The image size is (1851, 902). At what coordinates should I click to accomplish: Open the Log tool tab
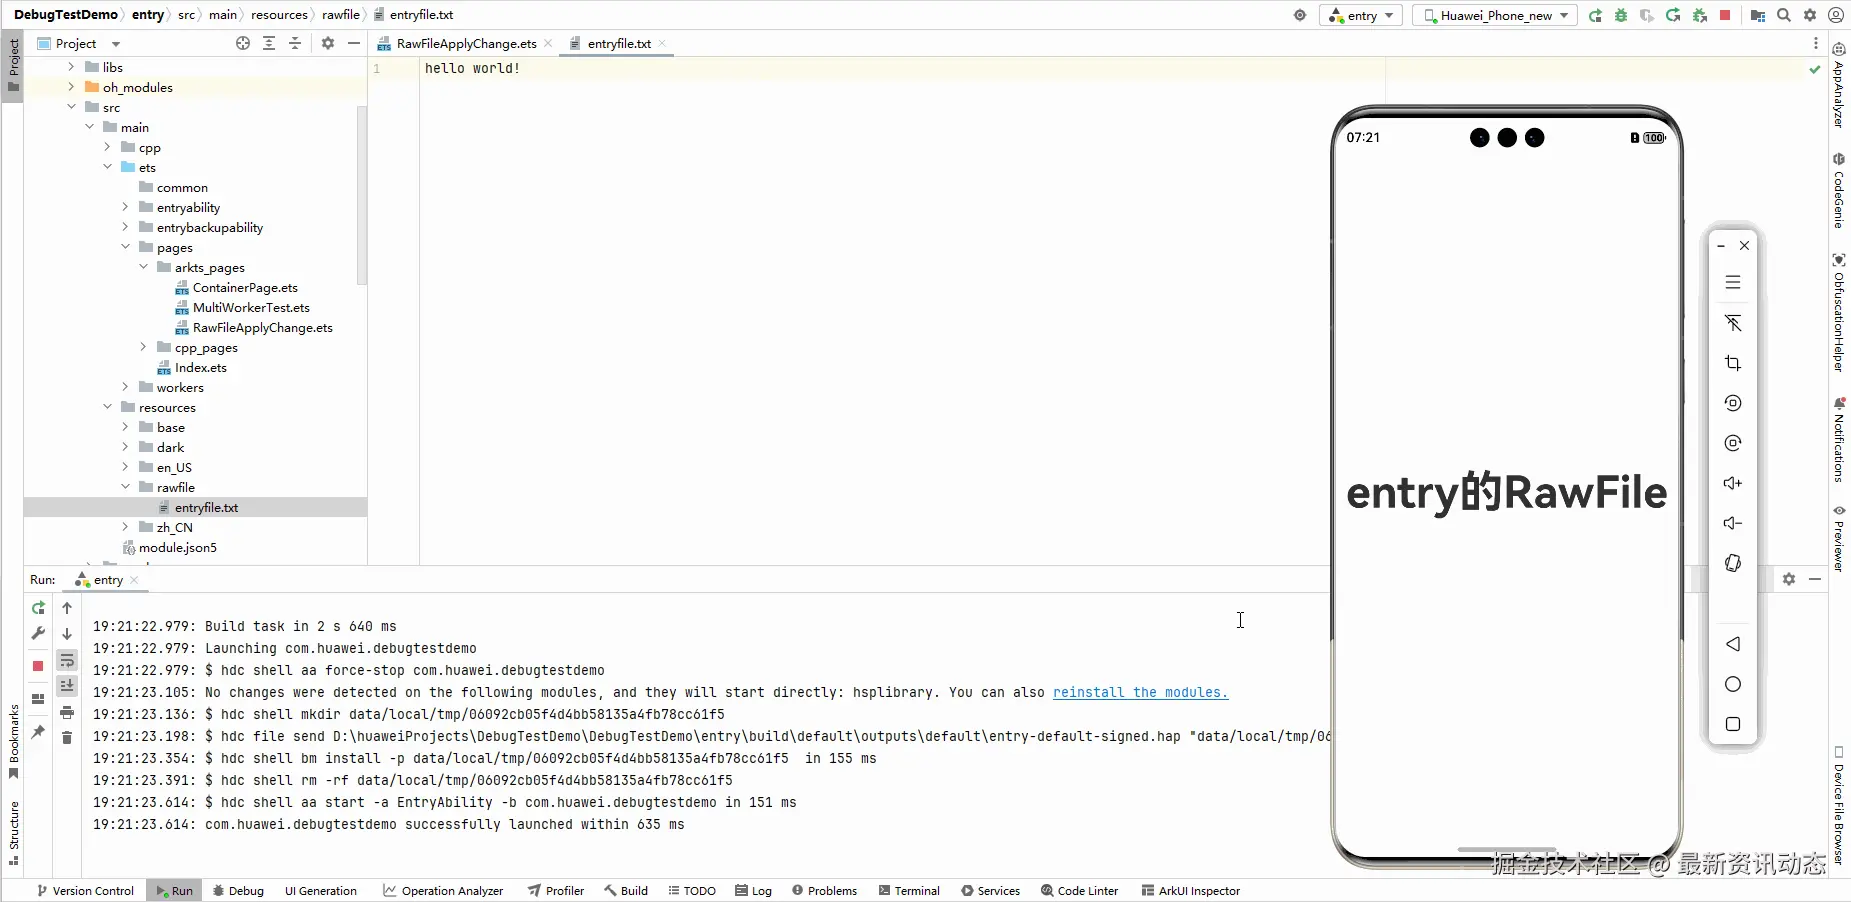click(753, 890)
